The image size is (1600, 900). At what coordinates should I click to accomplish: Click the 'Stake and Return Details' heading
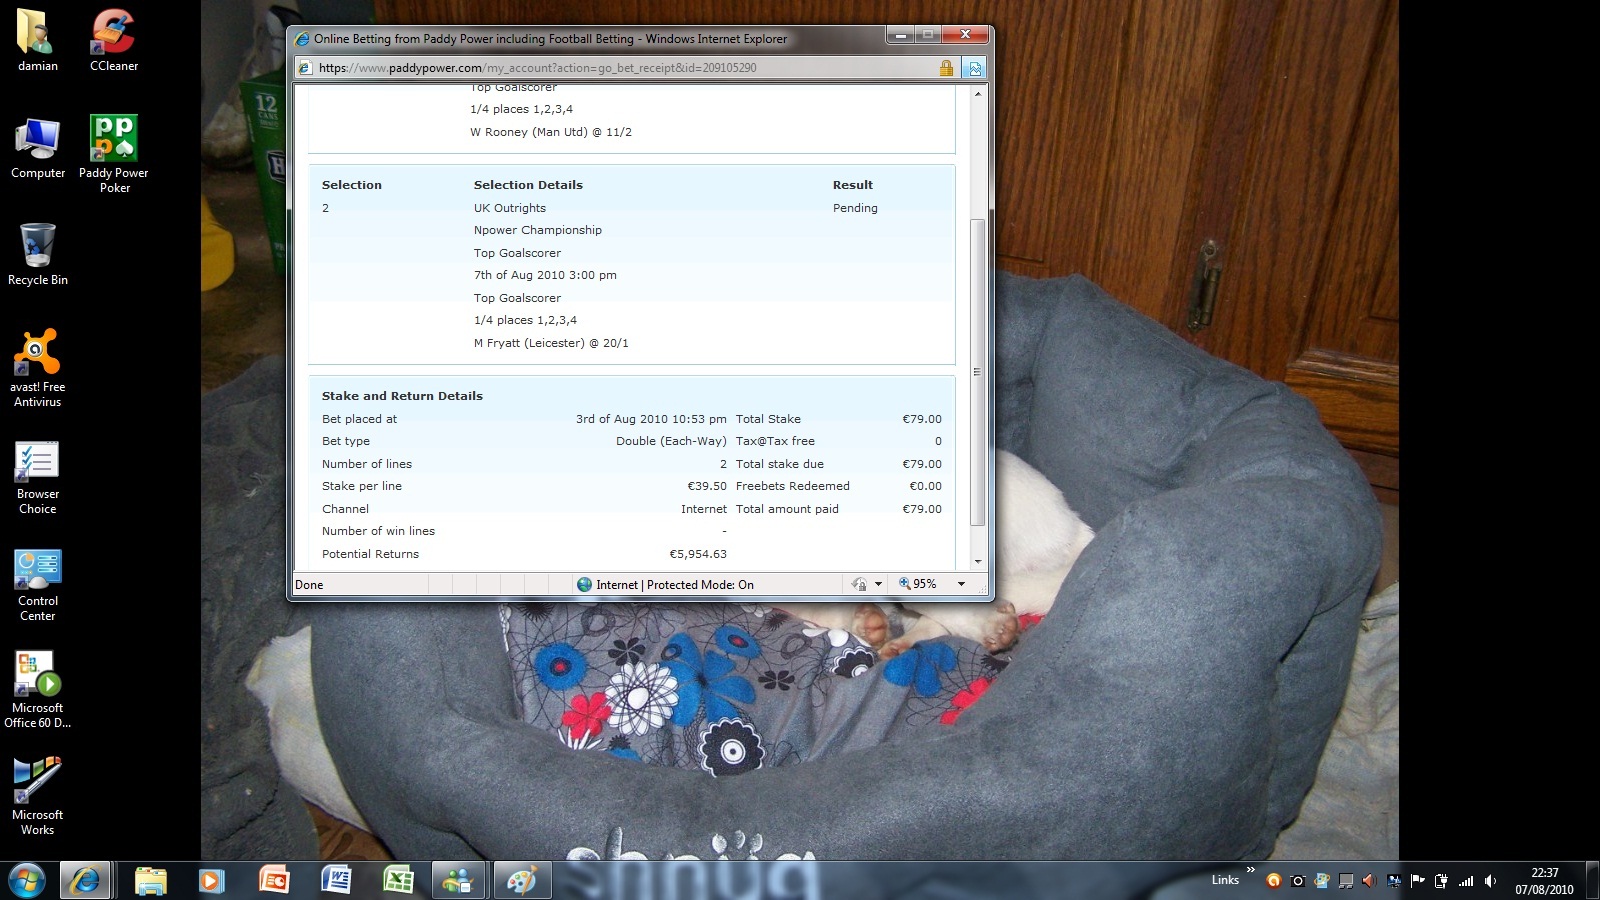pyautogui.click(x=402, y=396)
